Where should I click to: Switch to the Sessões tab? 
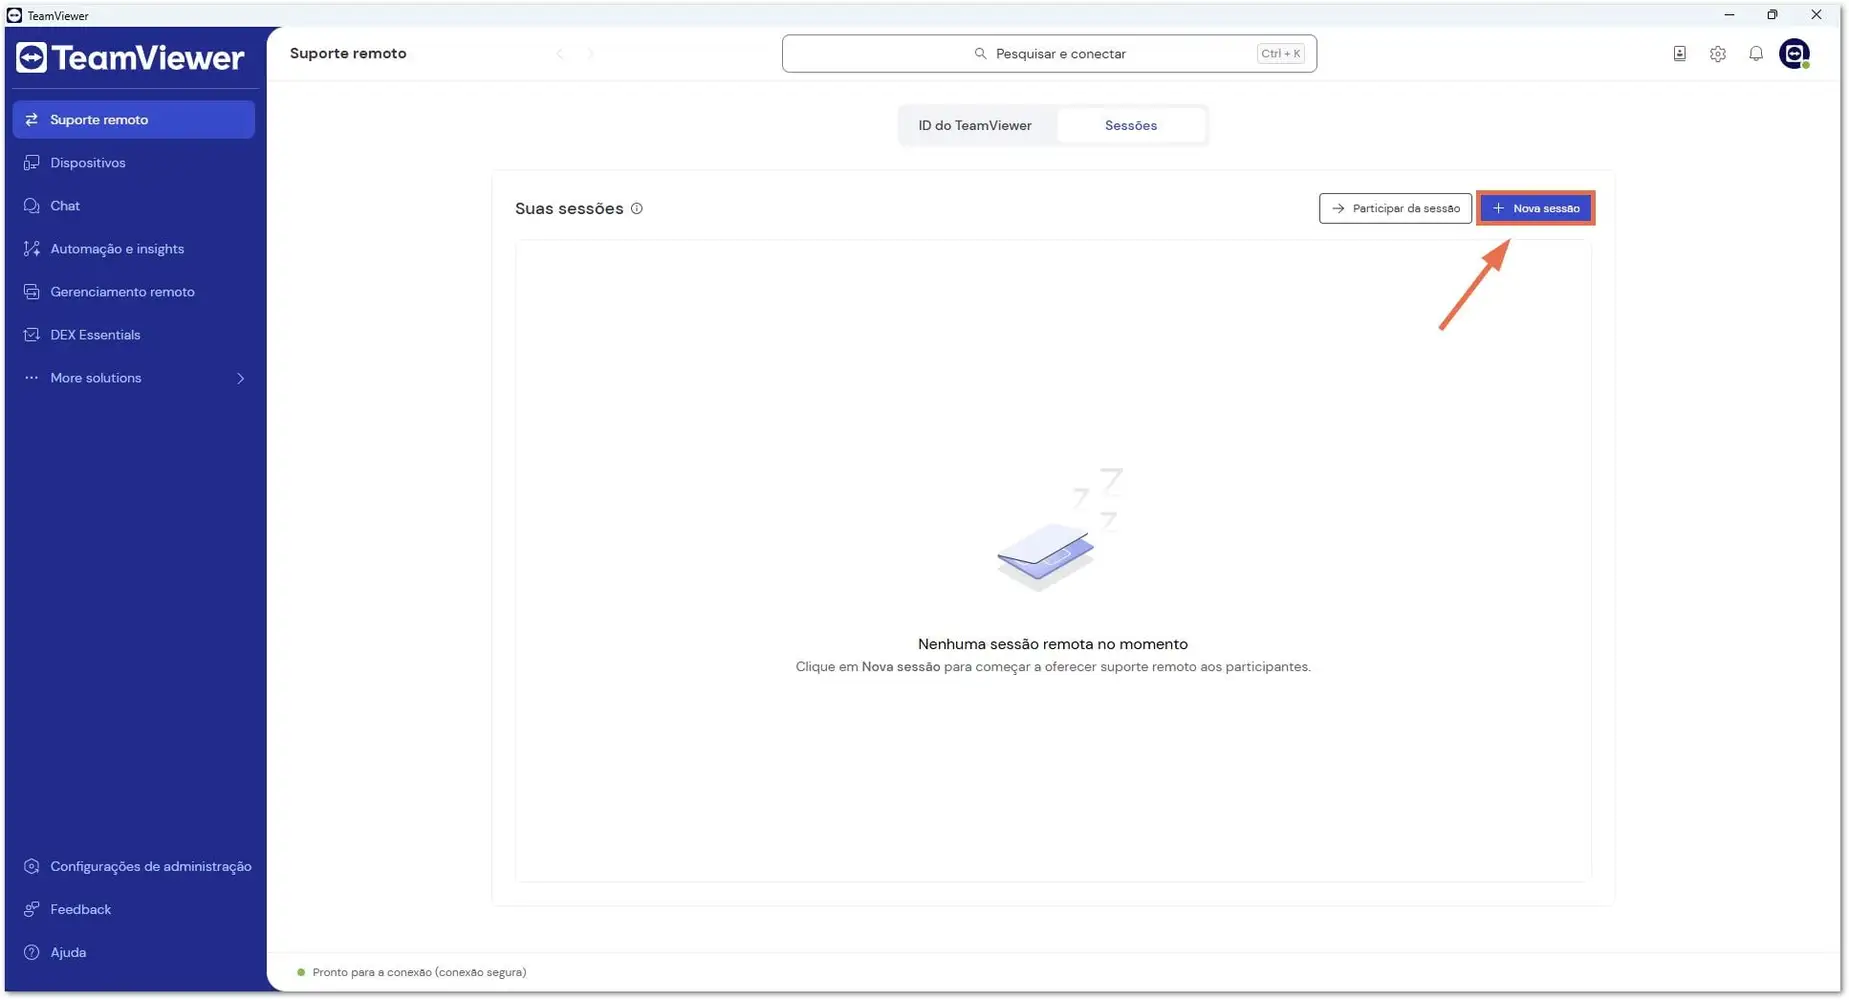1131,126
